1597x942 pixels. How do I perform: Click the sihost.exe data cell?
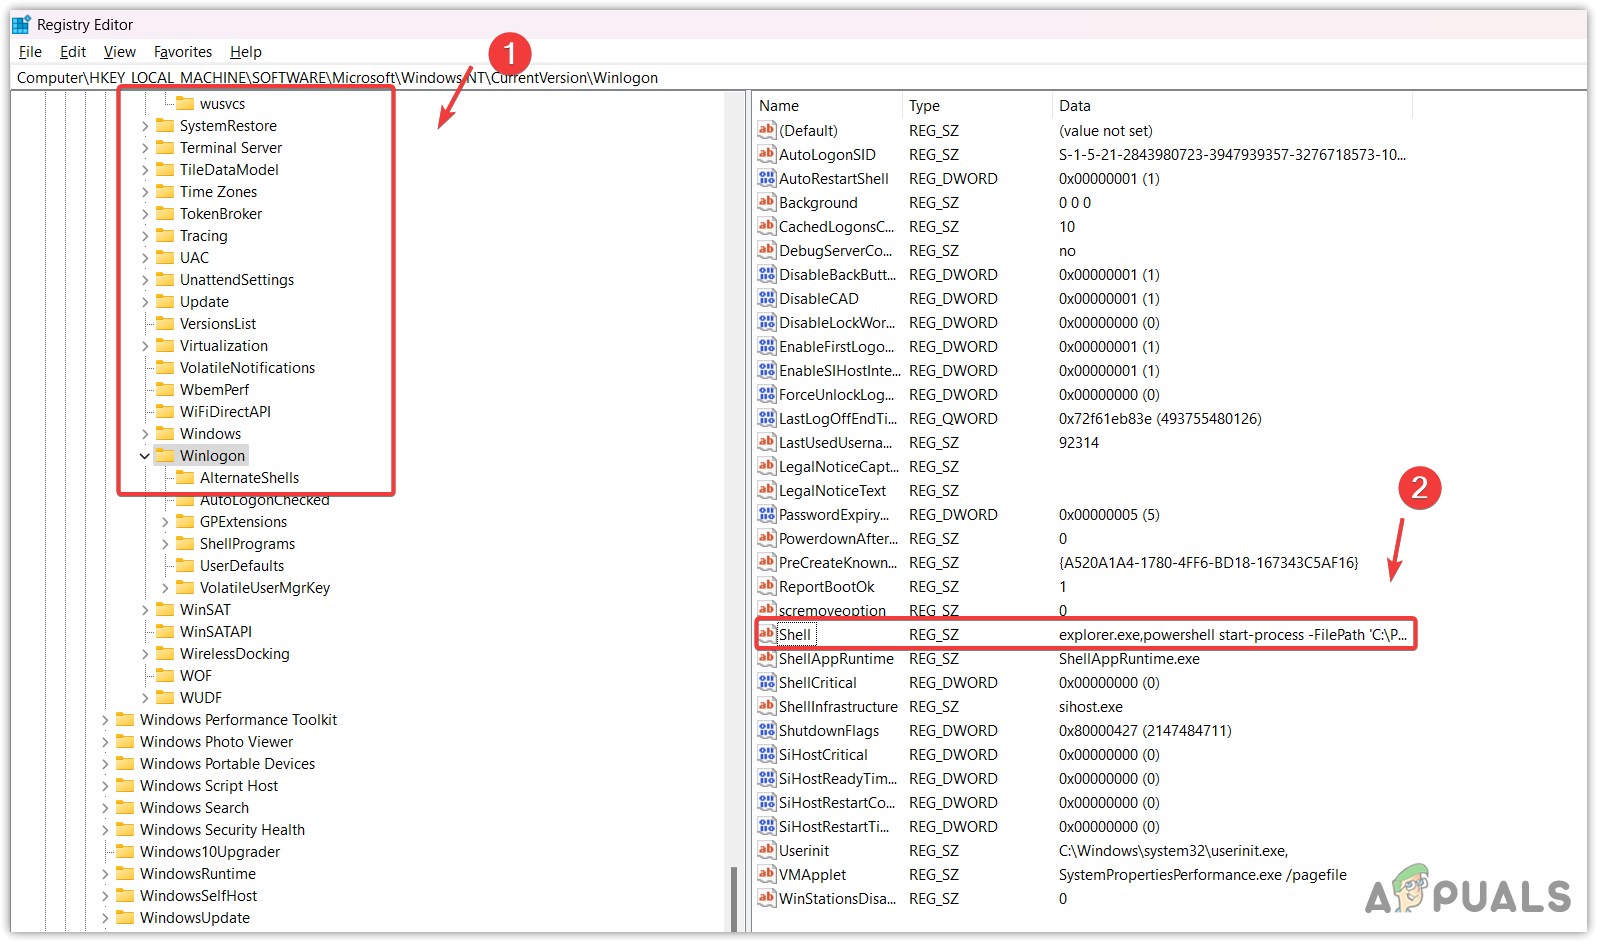click(1090, 706)
